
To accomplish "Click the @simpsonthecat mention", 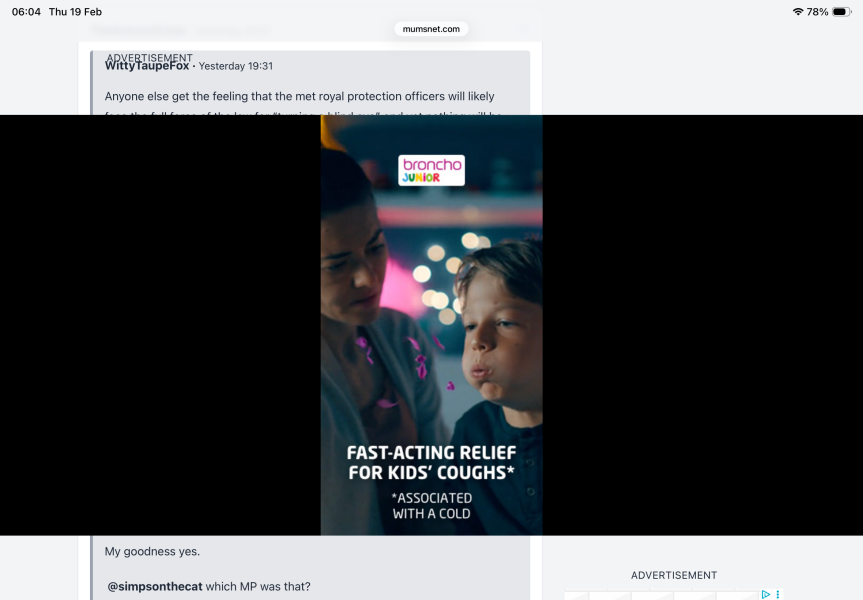I will click(154, 587).
